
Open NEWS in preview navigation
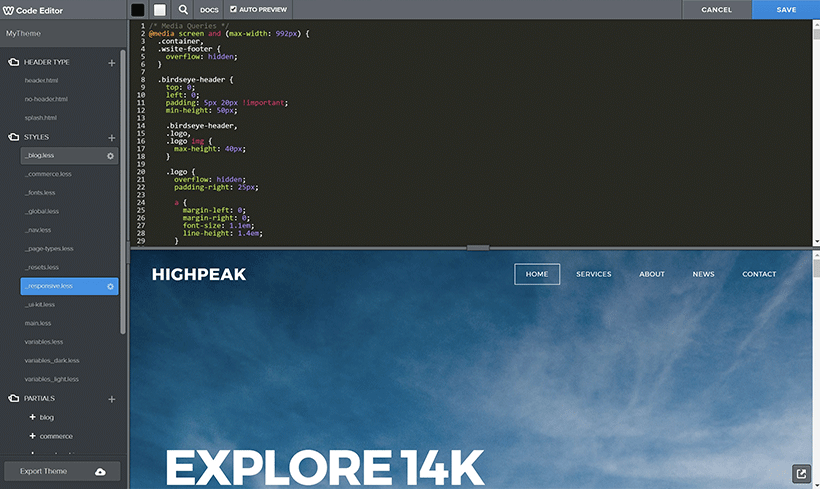(x=703, y=274)
